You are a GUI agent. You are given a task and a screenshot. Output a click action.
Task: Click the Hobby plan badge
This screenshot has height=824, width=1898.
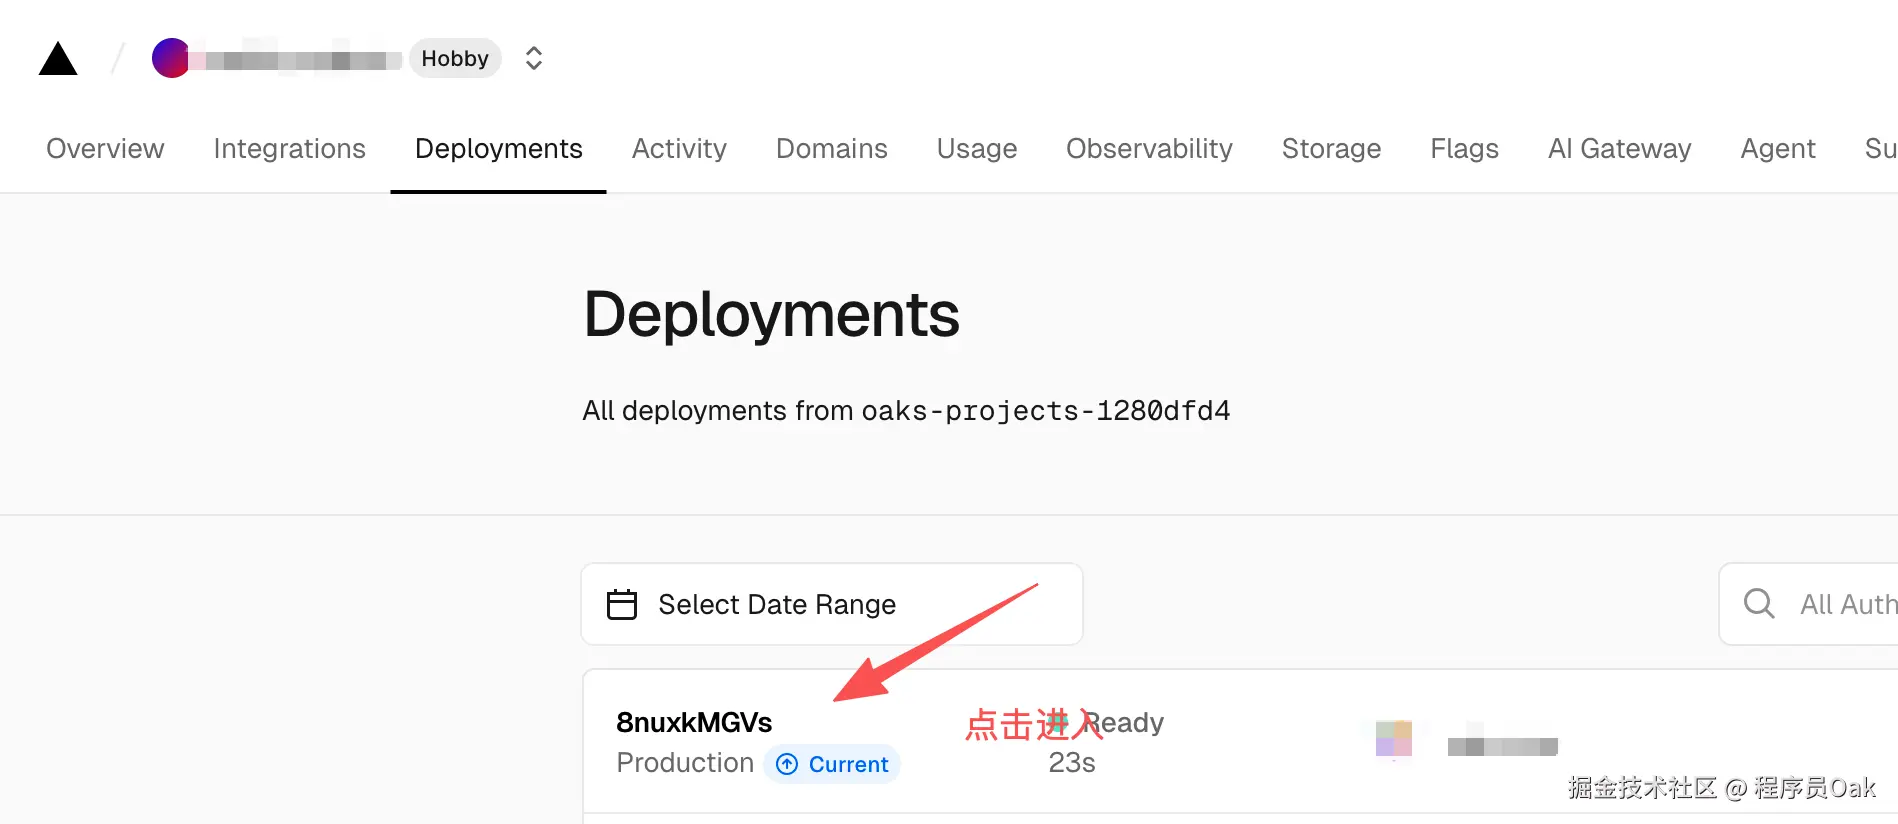pyautogui.click(x=455, y=58)
